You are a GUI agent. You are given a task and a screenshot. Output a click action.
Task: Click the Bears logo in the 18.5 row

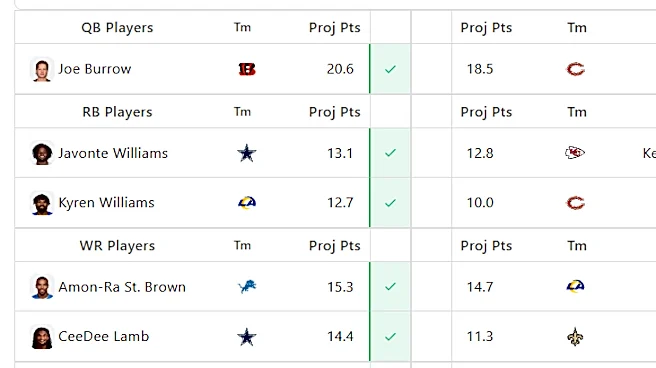[x=575, y=69]
